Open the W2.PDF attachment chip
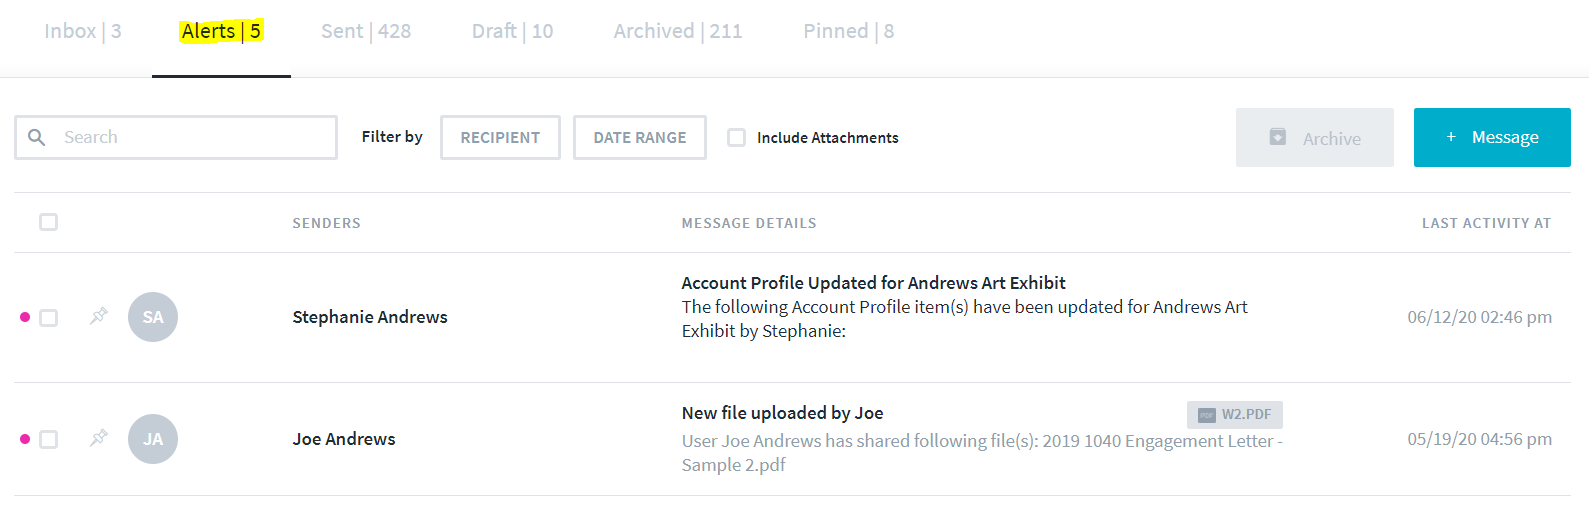The height and width of the screenshot is (507, 1589). (1235, 414)
